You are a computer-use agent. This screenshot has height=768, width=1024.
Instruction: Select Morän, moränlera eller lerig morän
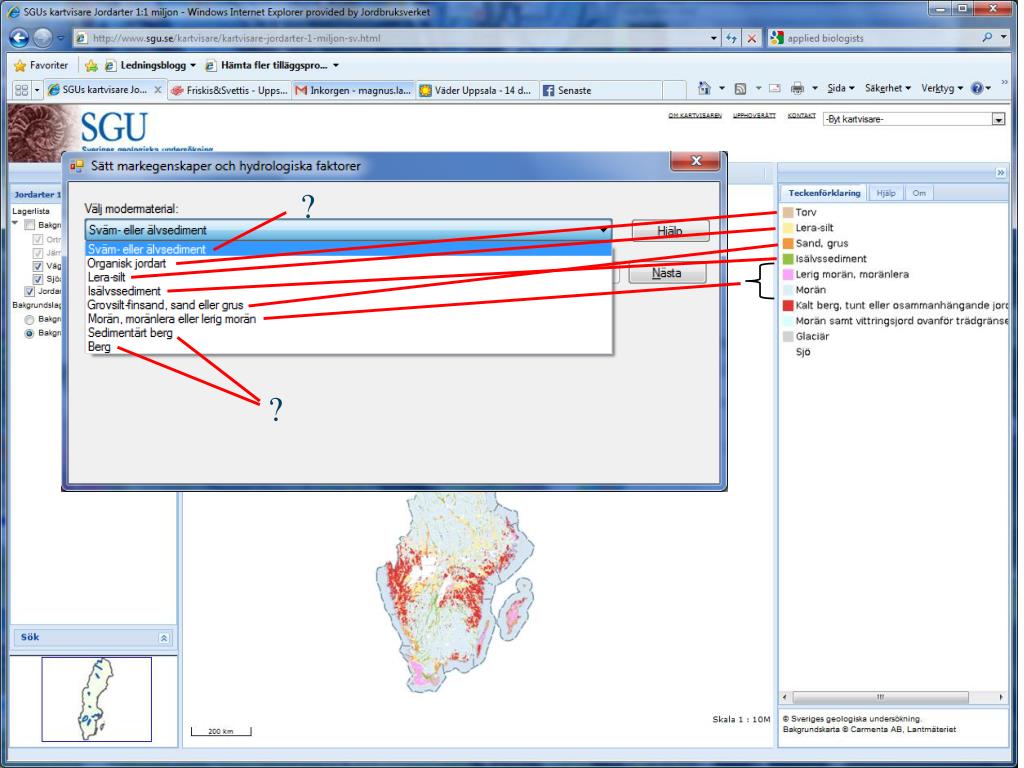349,319
